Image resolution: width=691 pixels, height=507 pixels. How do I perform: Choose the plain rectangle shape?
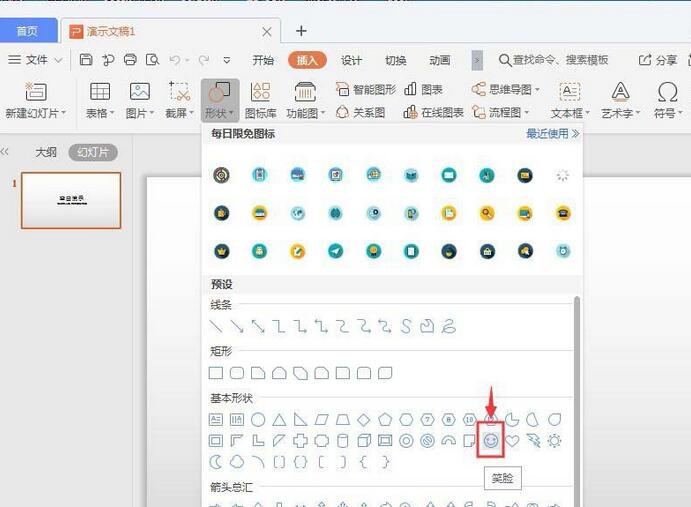pos(215,373)
